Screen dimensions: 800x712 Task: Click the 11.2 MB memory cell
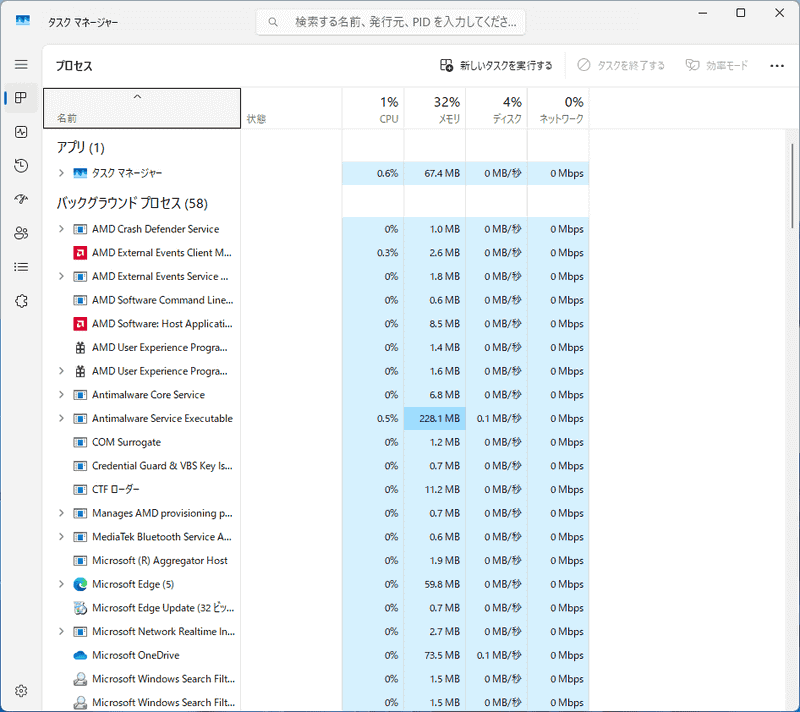pyautogui.click(x=435, y=490)
